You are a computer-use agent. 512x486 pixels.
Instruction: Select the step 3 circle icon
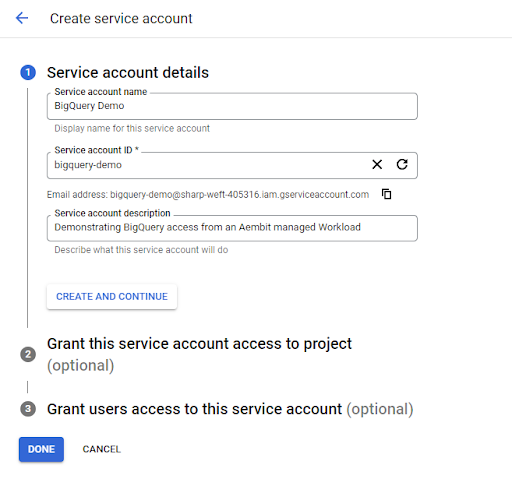click(28, 409)
